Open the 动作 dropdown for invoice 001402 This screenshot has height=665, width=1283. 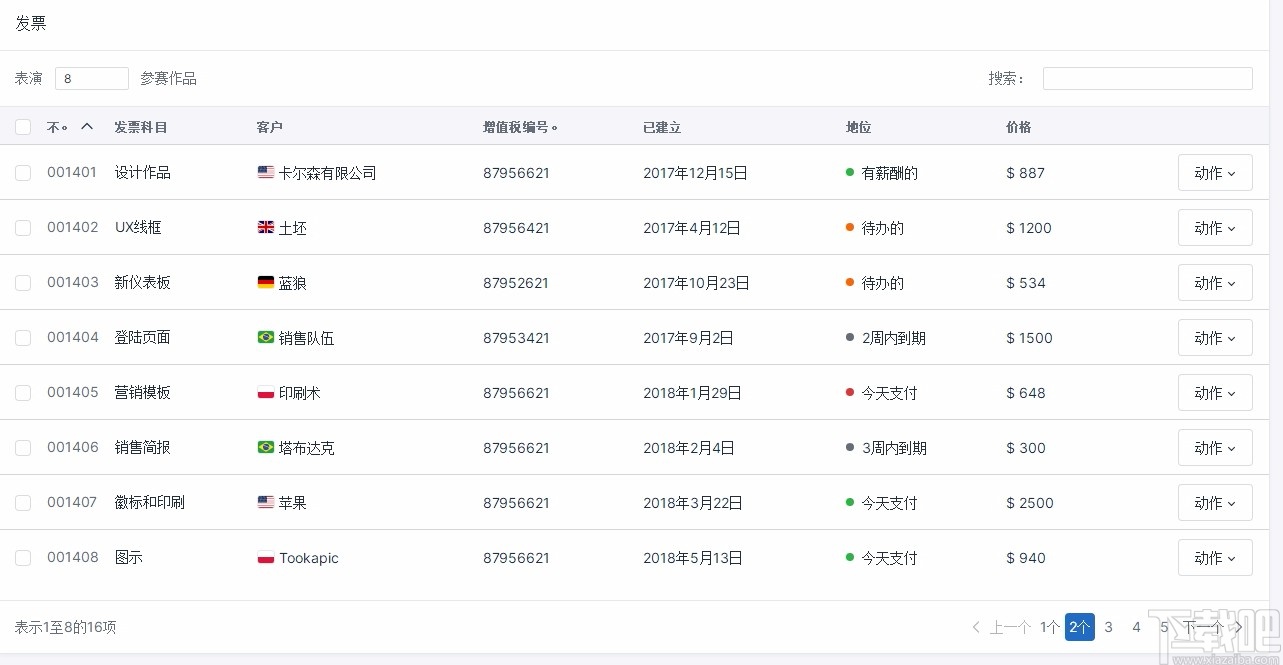tap(1215, 227)
